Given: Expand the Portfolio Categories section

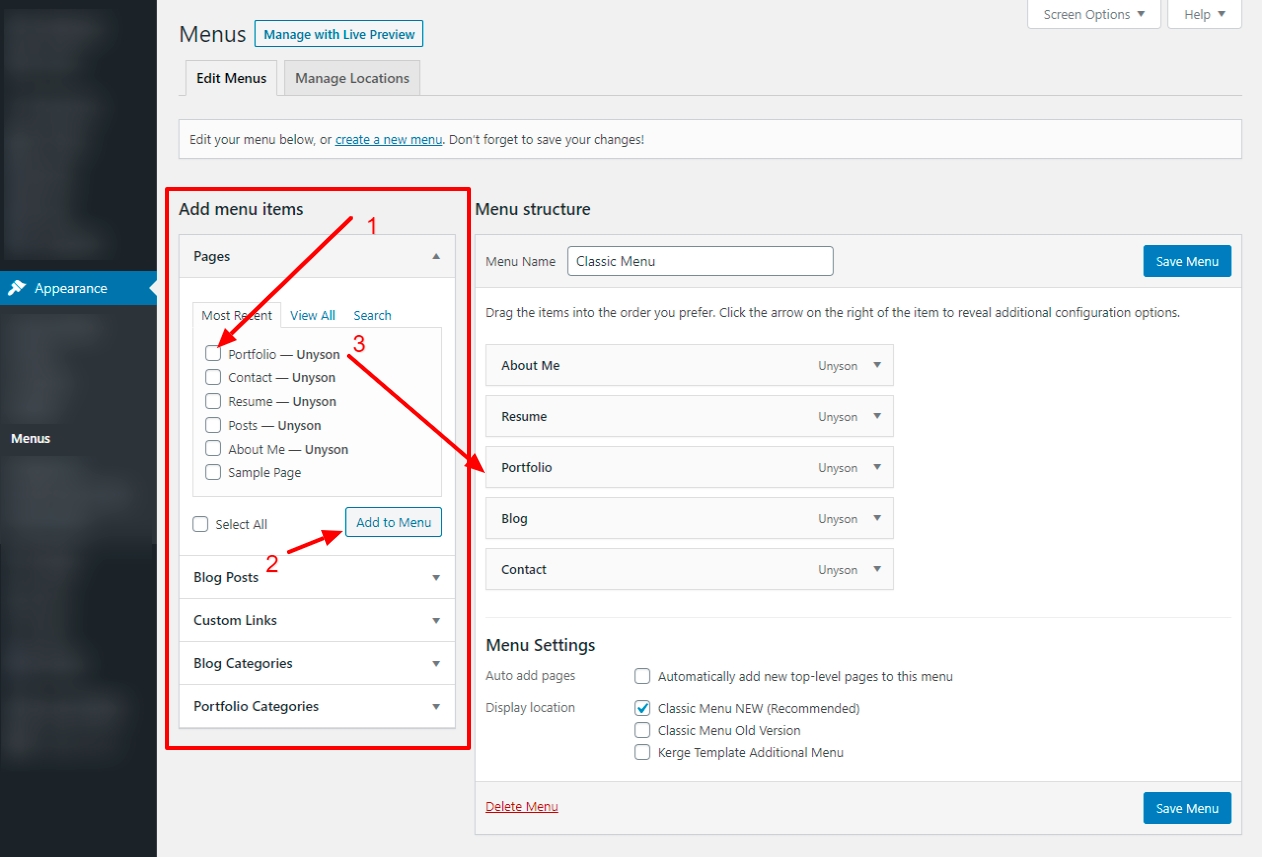Looking at the screenshot, I should [x=436, y=707].
